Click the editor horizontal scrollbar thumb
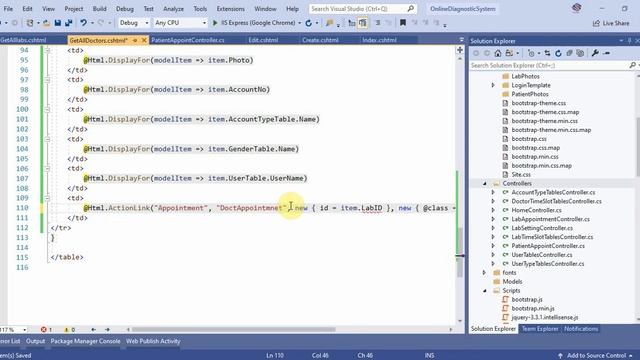Image resolution: width=640 pixels, height=360 pixels. pos(233,329)
